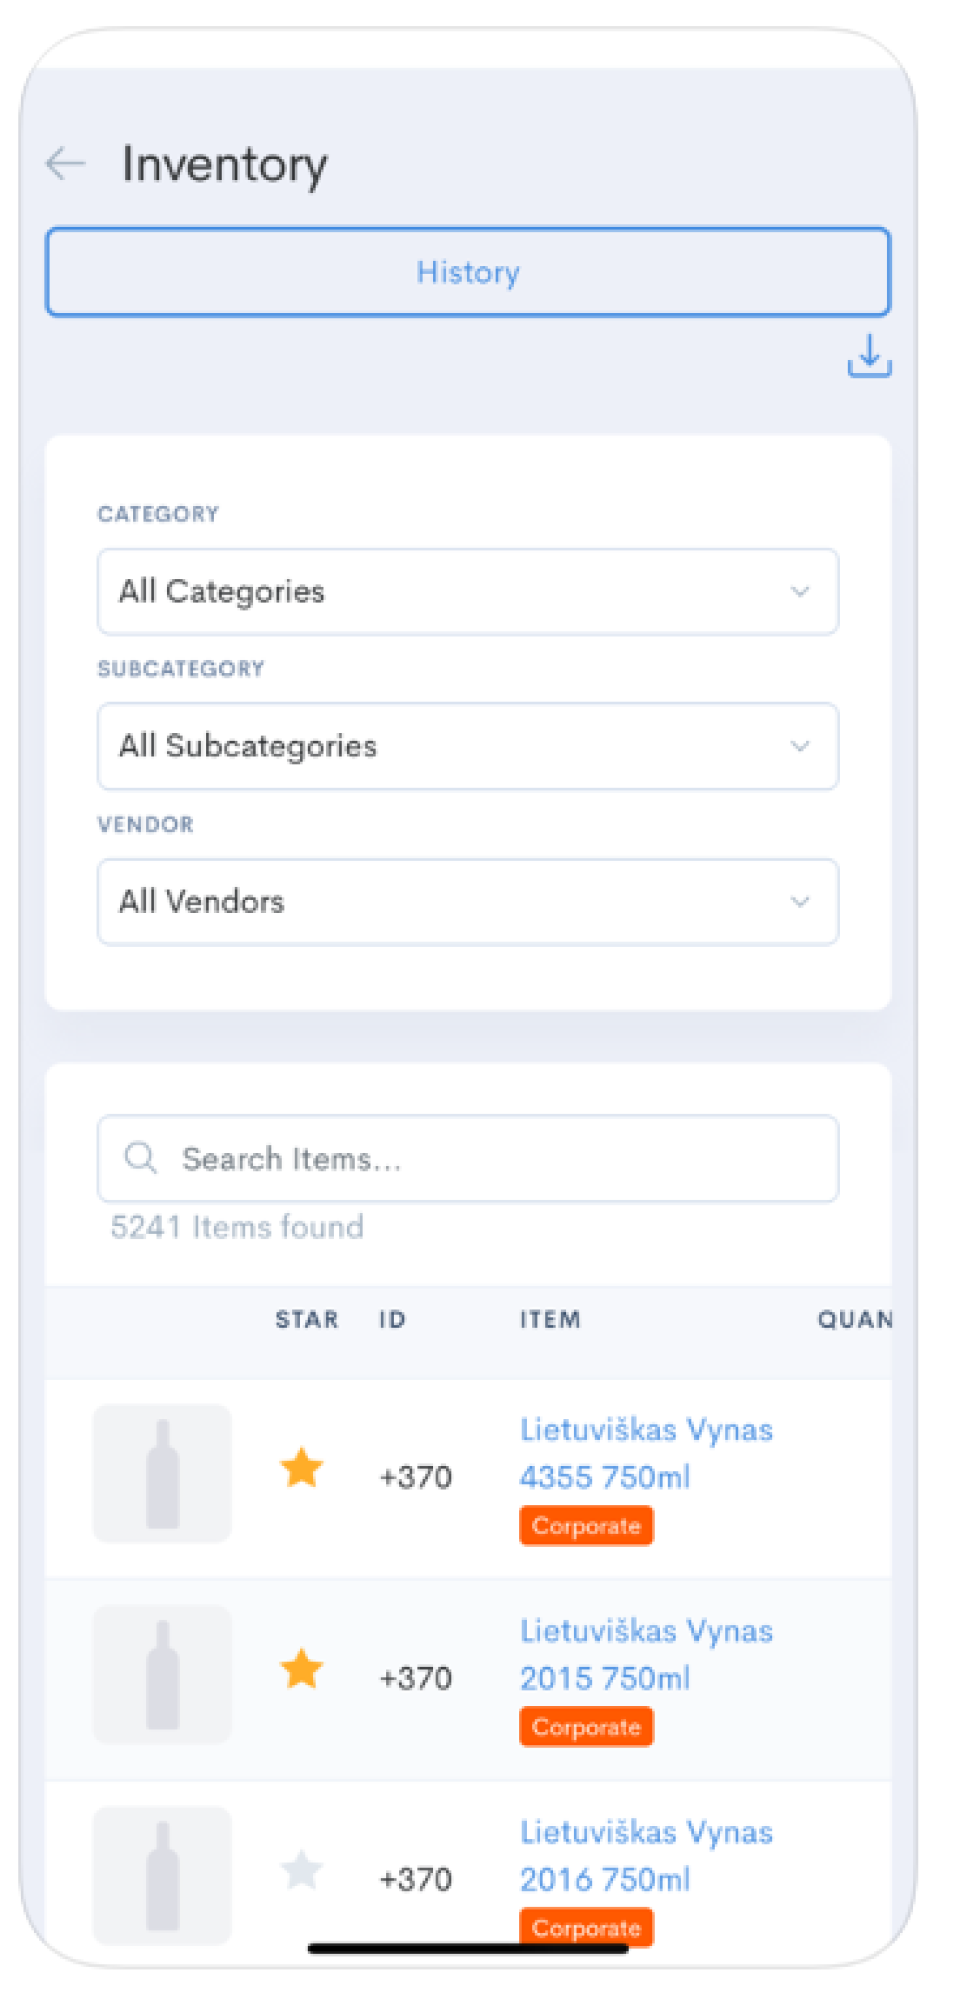960x2006 pixels.
Task: Click the download/export icon
Action: tap(868, 358)
